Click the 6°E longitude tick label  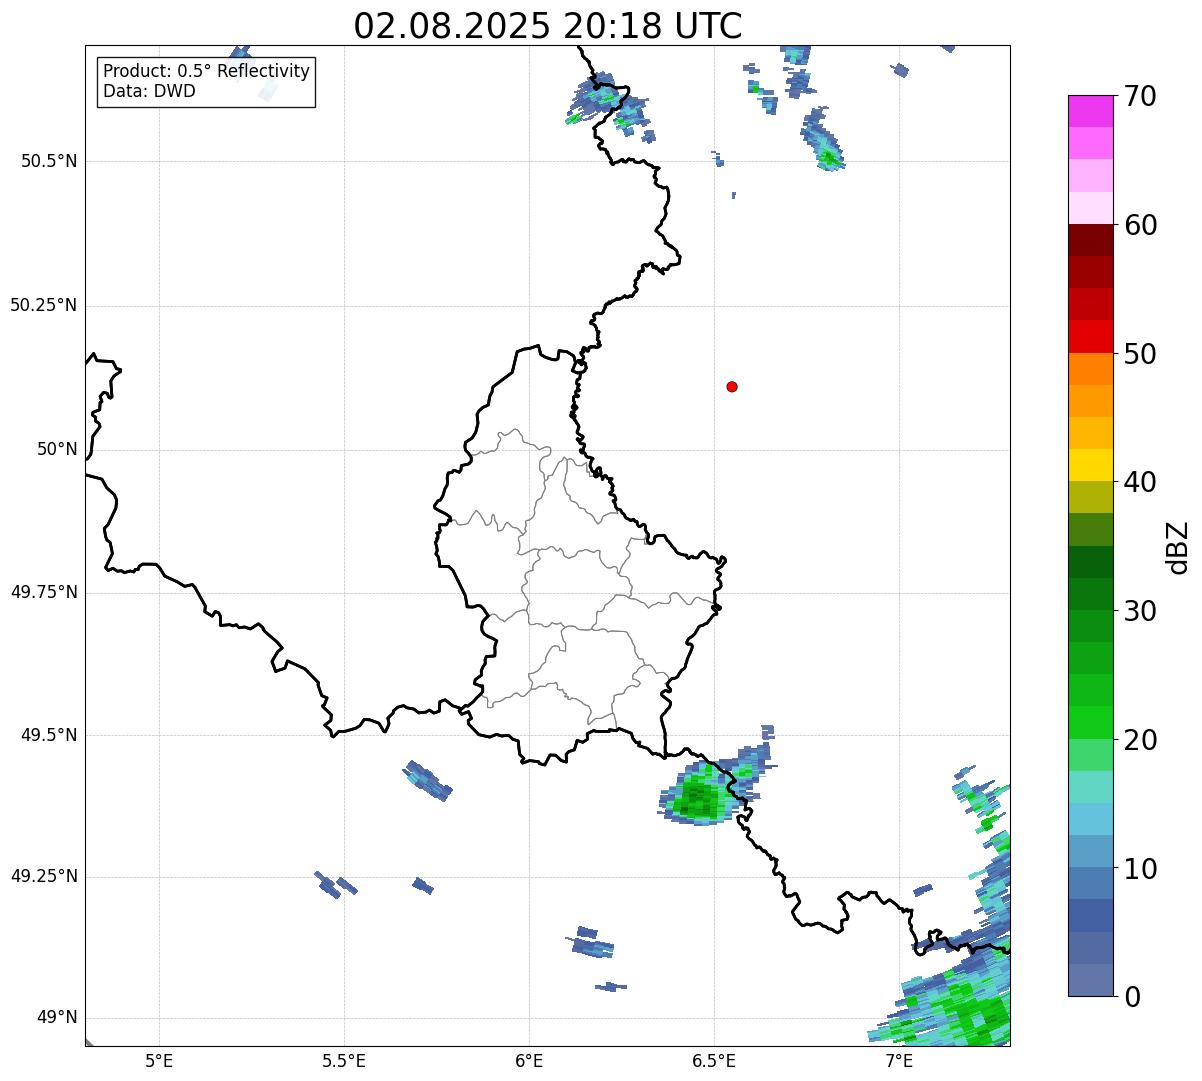(529, 1060)
